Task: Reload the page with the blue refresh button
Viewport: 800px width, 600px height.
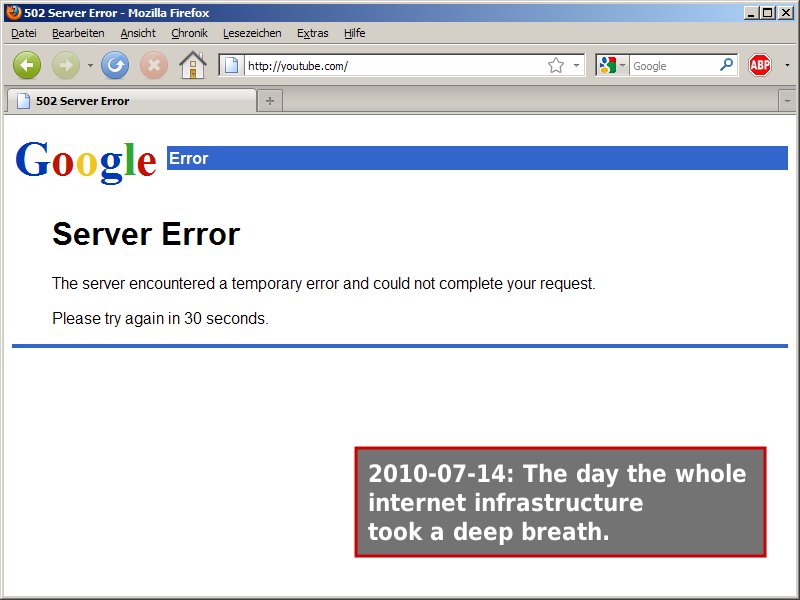Action: (x=115, y=66)
